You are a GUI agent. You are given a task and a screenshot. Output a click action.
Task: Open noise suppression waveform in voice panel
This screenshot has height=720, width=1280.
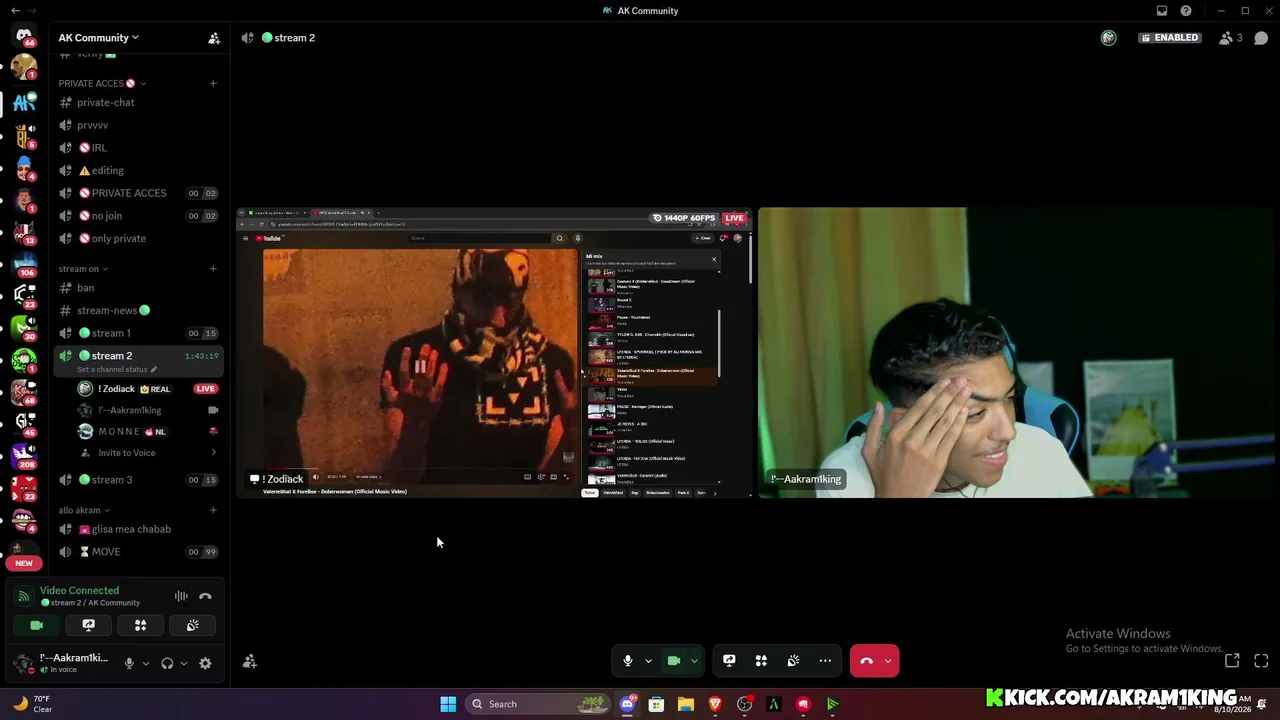click(181, 596)
